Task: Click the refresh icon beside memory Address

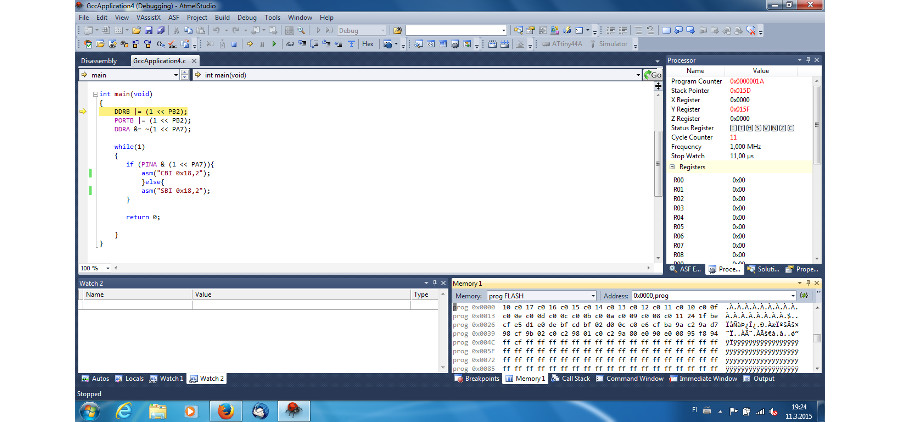Action: [804, 296]
